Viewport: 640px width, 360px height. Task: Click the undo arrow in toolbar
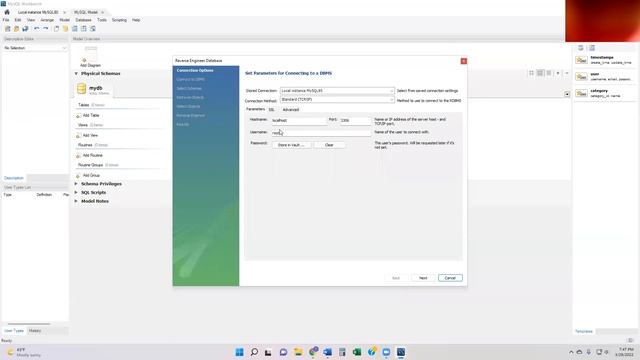37,29
